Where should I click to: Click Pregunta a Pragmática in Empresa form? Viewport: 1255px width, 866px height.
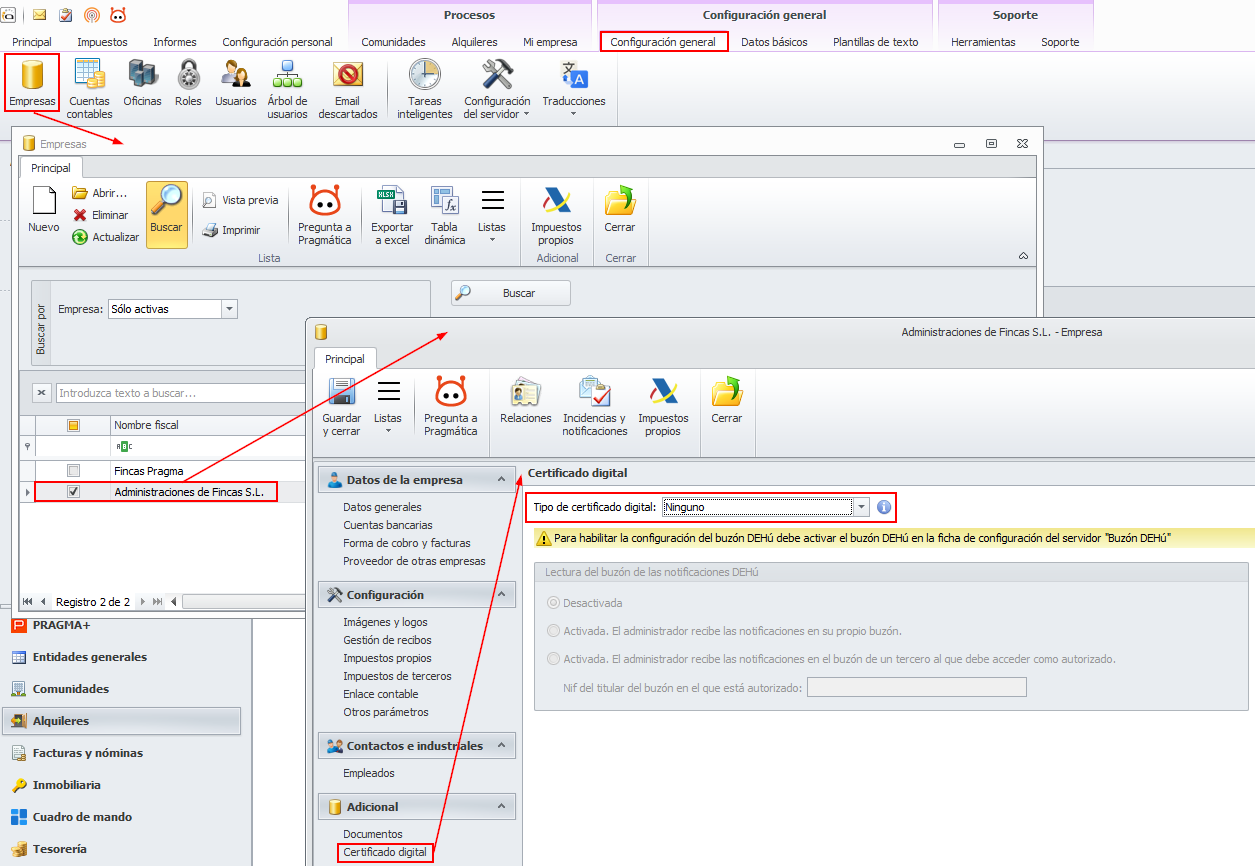[451, 407]
